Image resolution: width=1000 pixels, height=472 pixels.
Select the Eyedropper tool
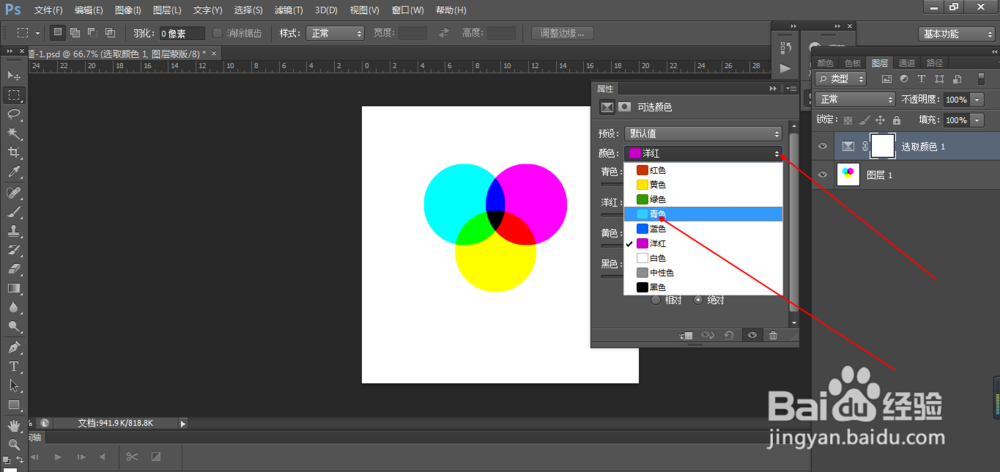(x=13, y=172)
